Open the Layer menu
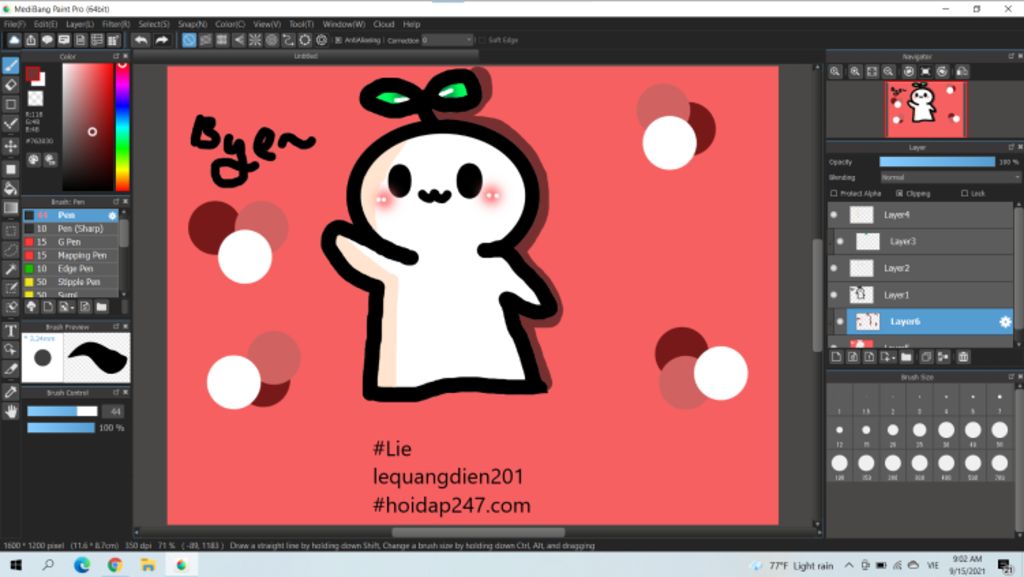This screenshot has width=1024, height=577. point(80,24)
